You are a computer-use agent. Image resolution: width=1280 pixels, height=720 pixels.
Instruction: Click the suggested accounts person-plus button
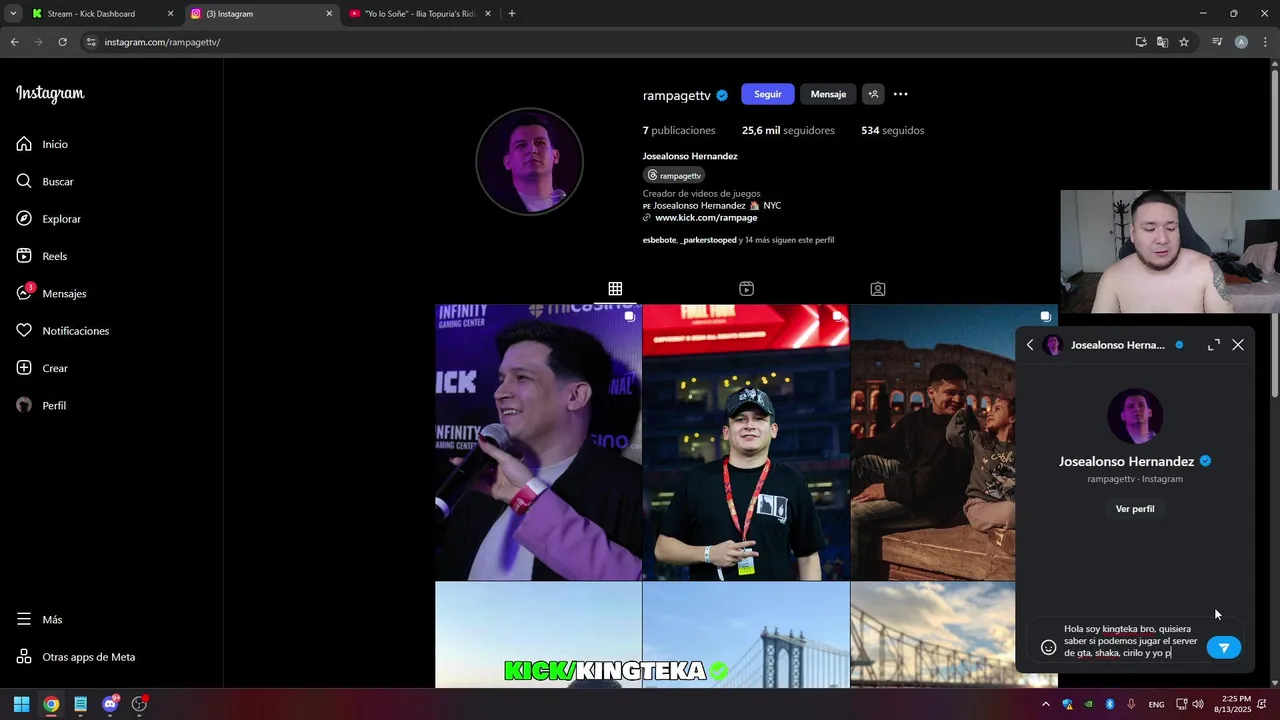coord(873,94)
